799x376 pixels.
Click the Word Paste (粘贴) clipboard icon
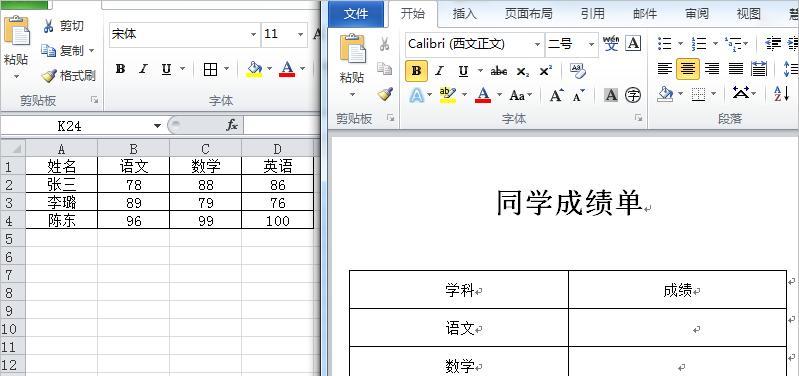click(x=353, y=49)
